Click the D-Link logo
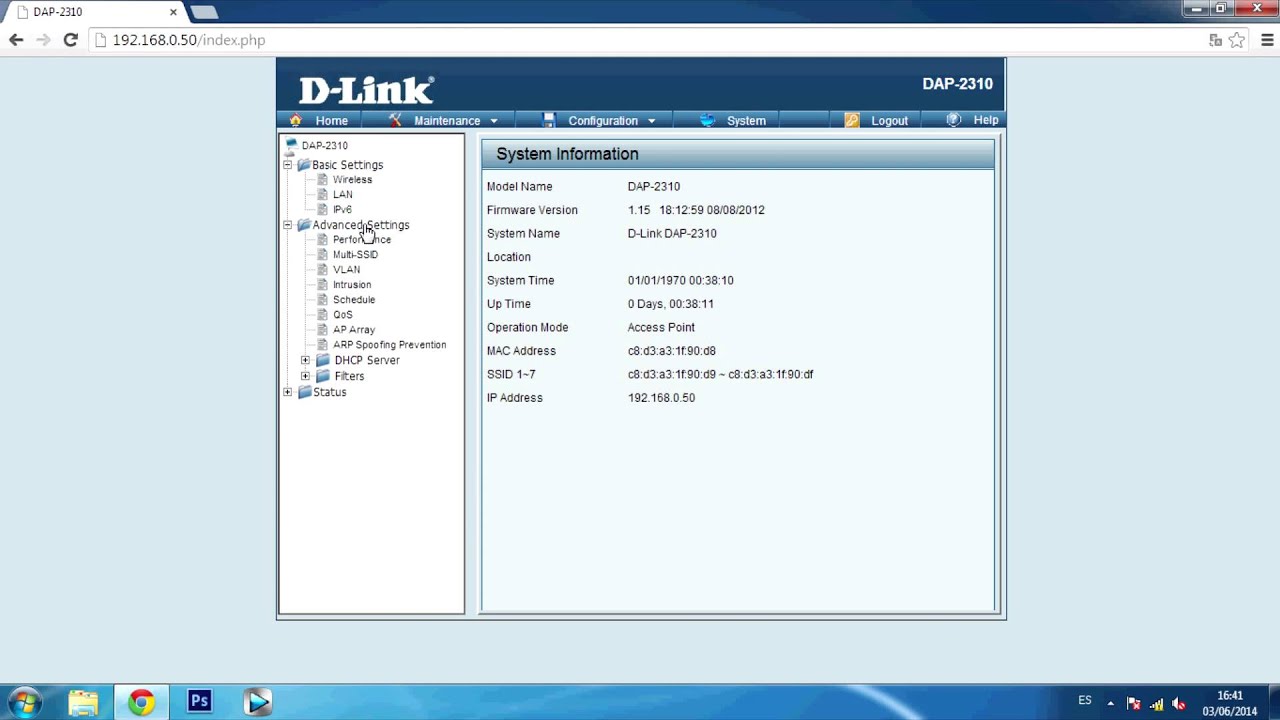 coord(366,88)
